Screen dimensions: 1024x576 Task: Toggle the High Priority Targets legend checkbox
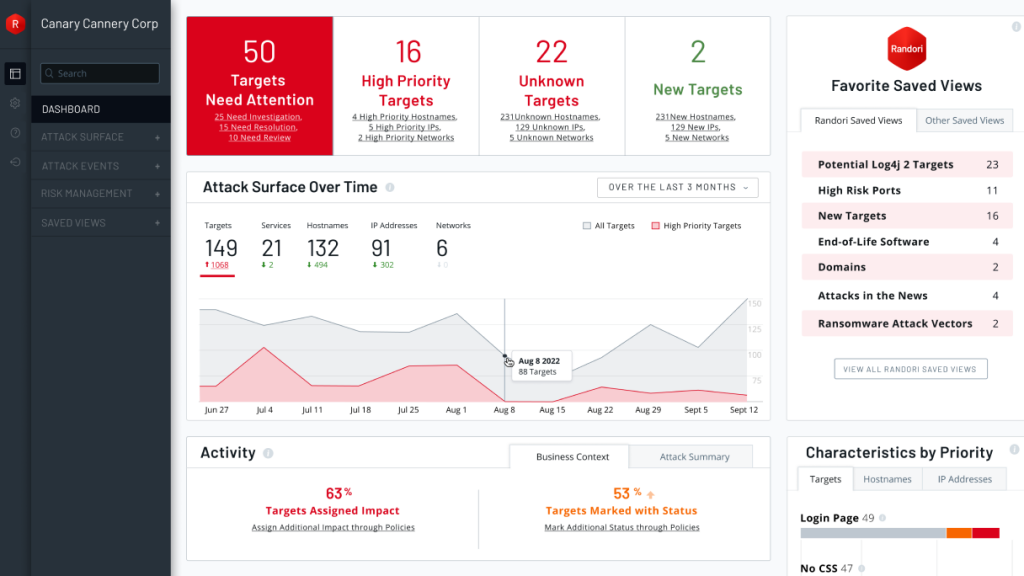click(x=656, y=226)
